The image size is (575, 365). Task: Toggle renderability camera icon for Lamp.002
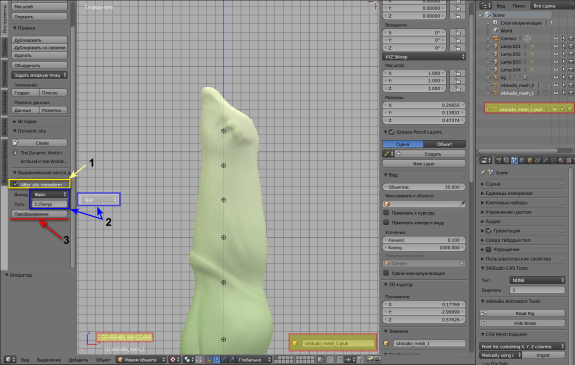coord(571,54)
